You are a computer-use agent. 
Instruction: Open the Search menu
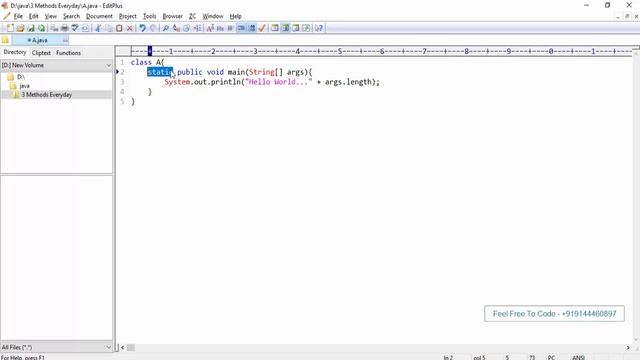[x=71, y=16]
